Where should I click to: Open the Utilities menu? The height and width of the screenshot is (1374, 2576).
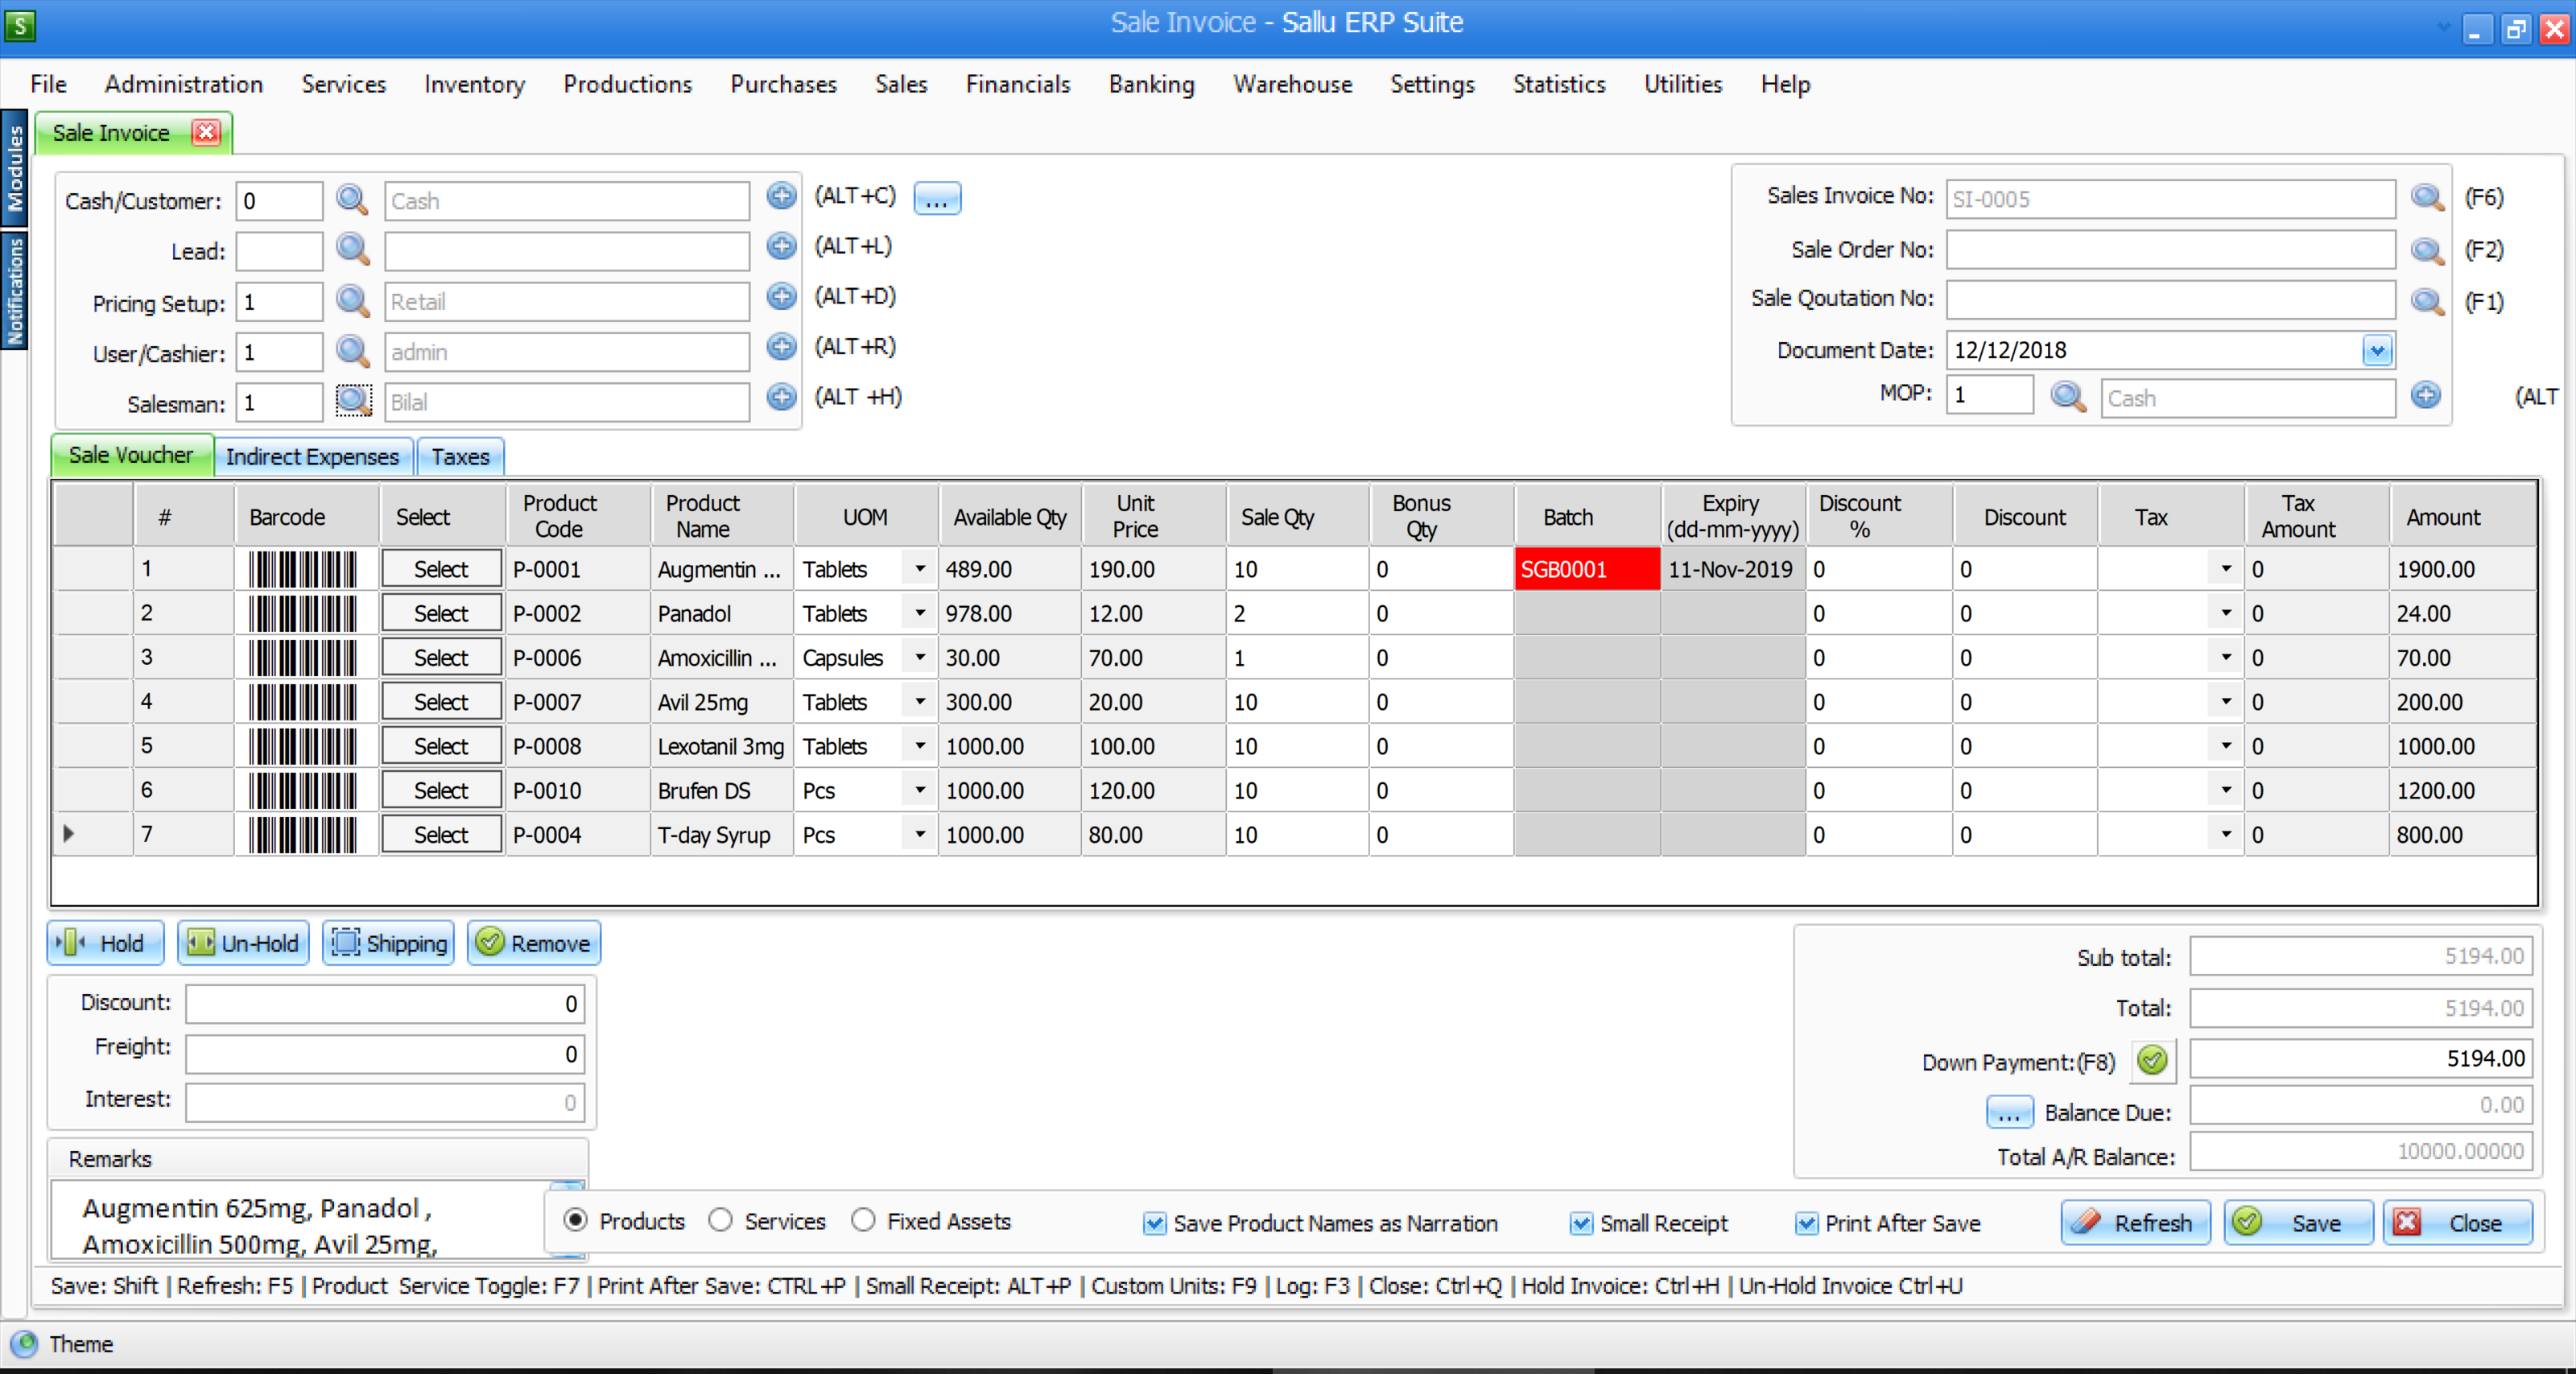click(x=1683, y=84)
